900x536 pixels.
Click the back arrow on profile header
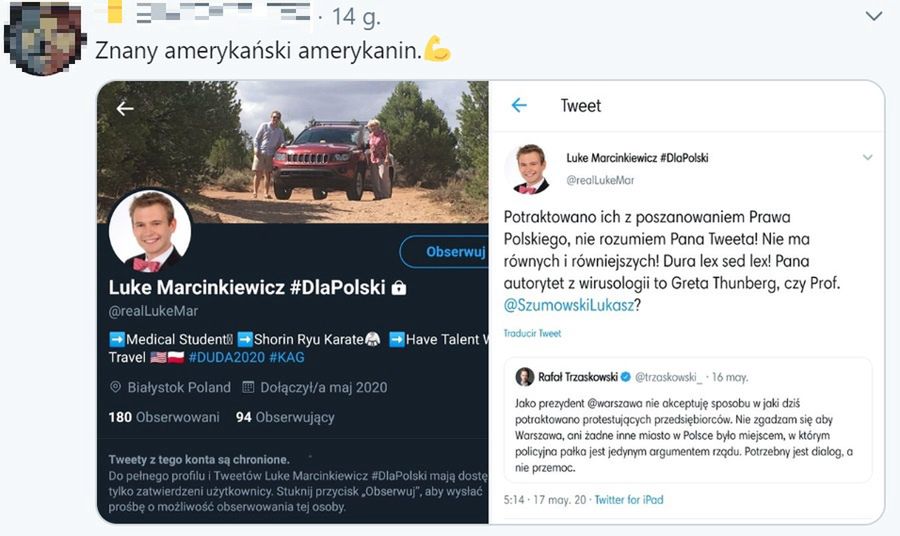coord(125,108)
